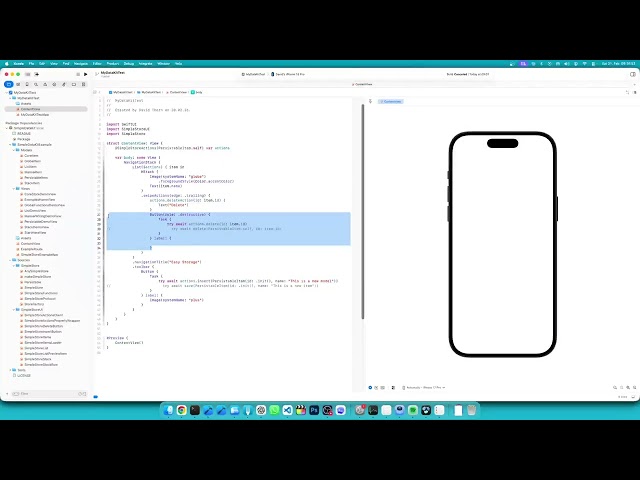Select the ContentView editor tab
The height and width of the screenshot is (480, 640).
point(363,84)
